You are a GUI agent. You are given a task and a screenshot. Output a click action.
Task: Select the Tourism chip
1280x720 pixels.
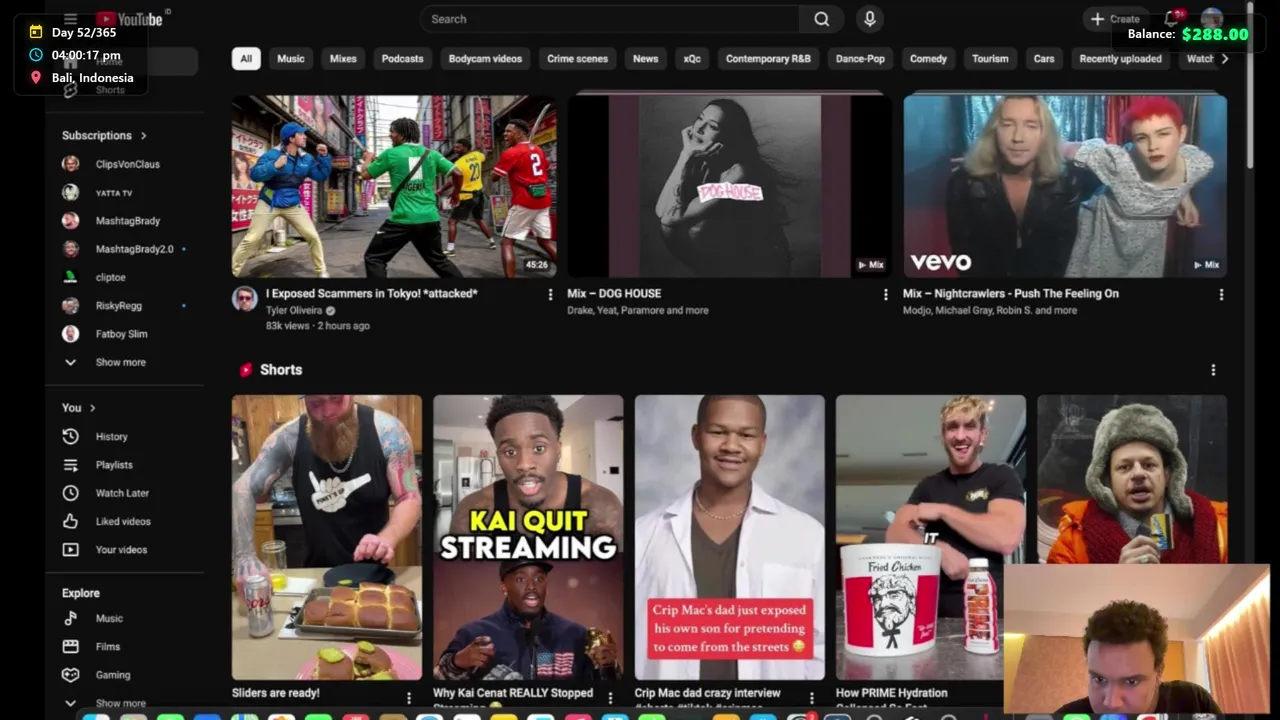click(x=990, y=59)
